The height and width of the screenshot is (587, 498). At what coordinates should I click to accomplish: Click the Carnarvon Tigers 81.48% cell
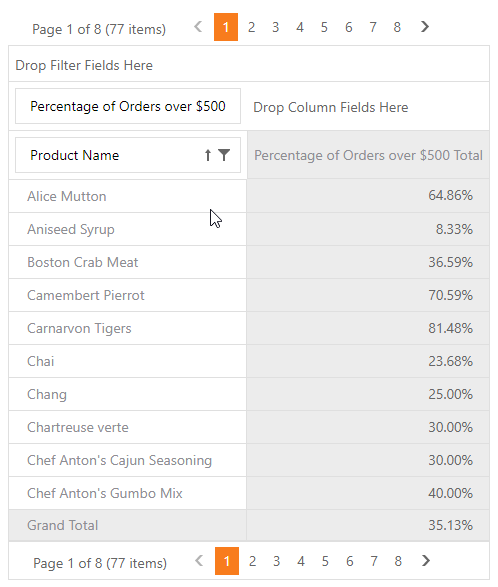(x=368, y=328)
